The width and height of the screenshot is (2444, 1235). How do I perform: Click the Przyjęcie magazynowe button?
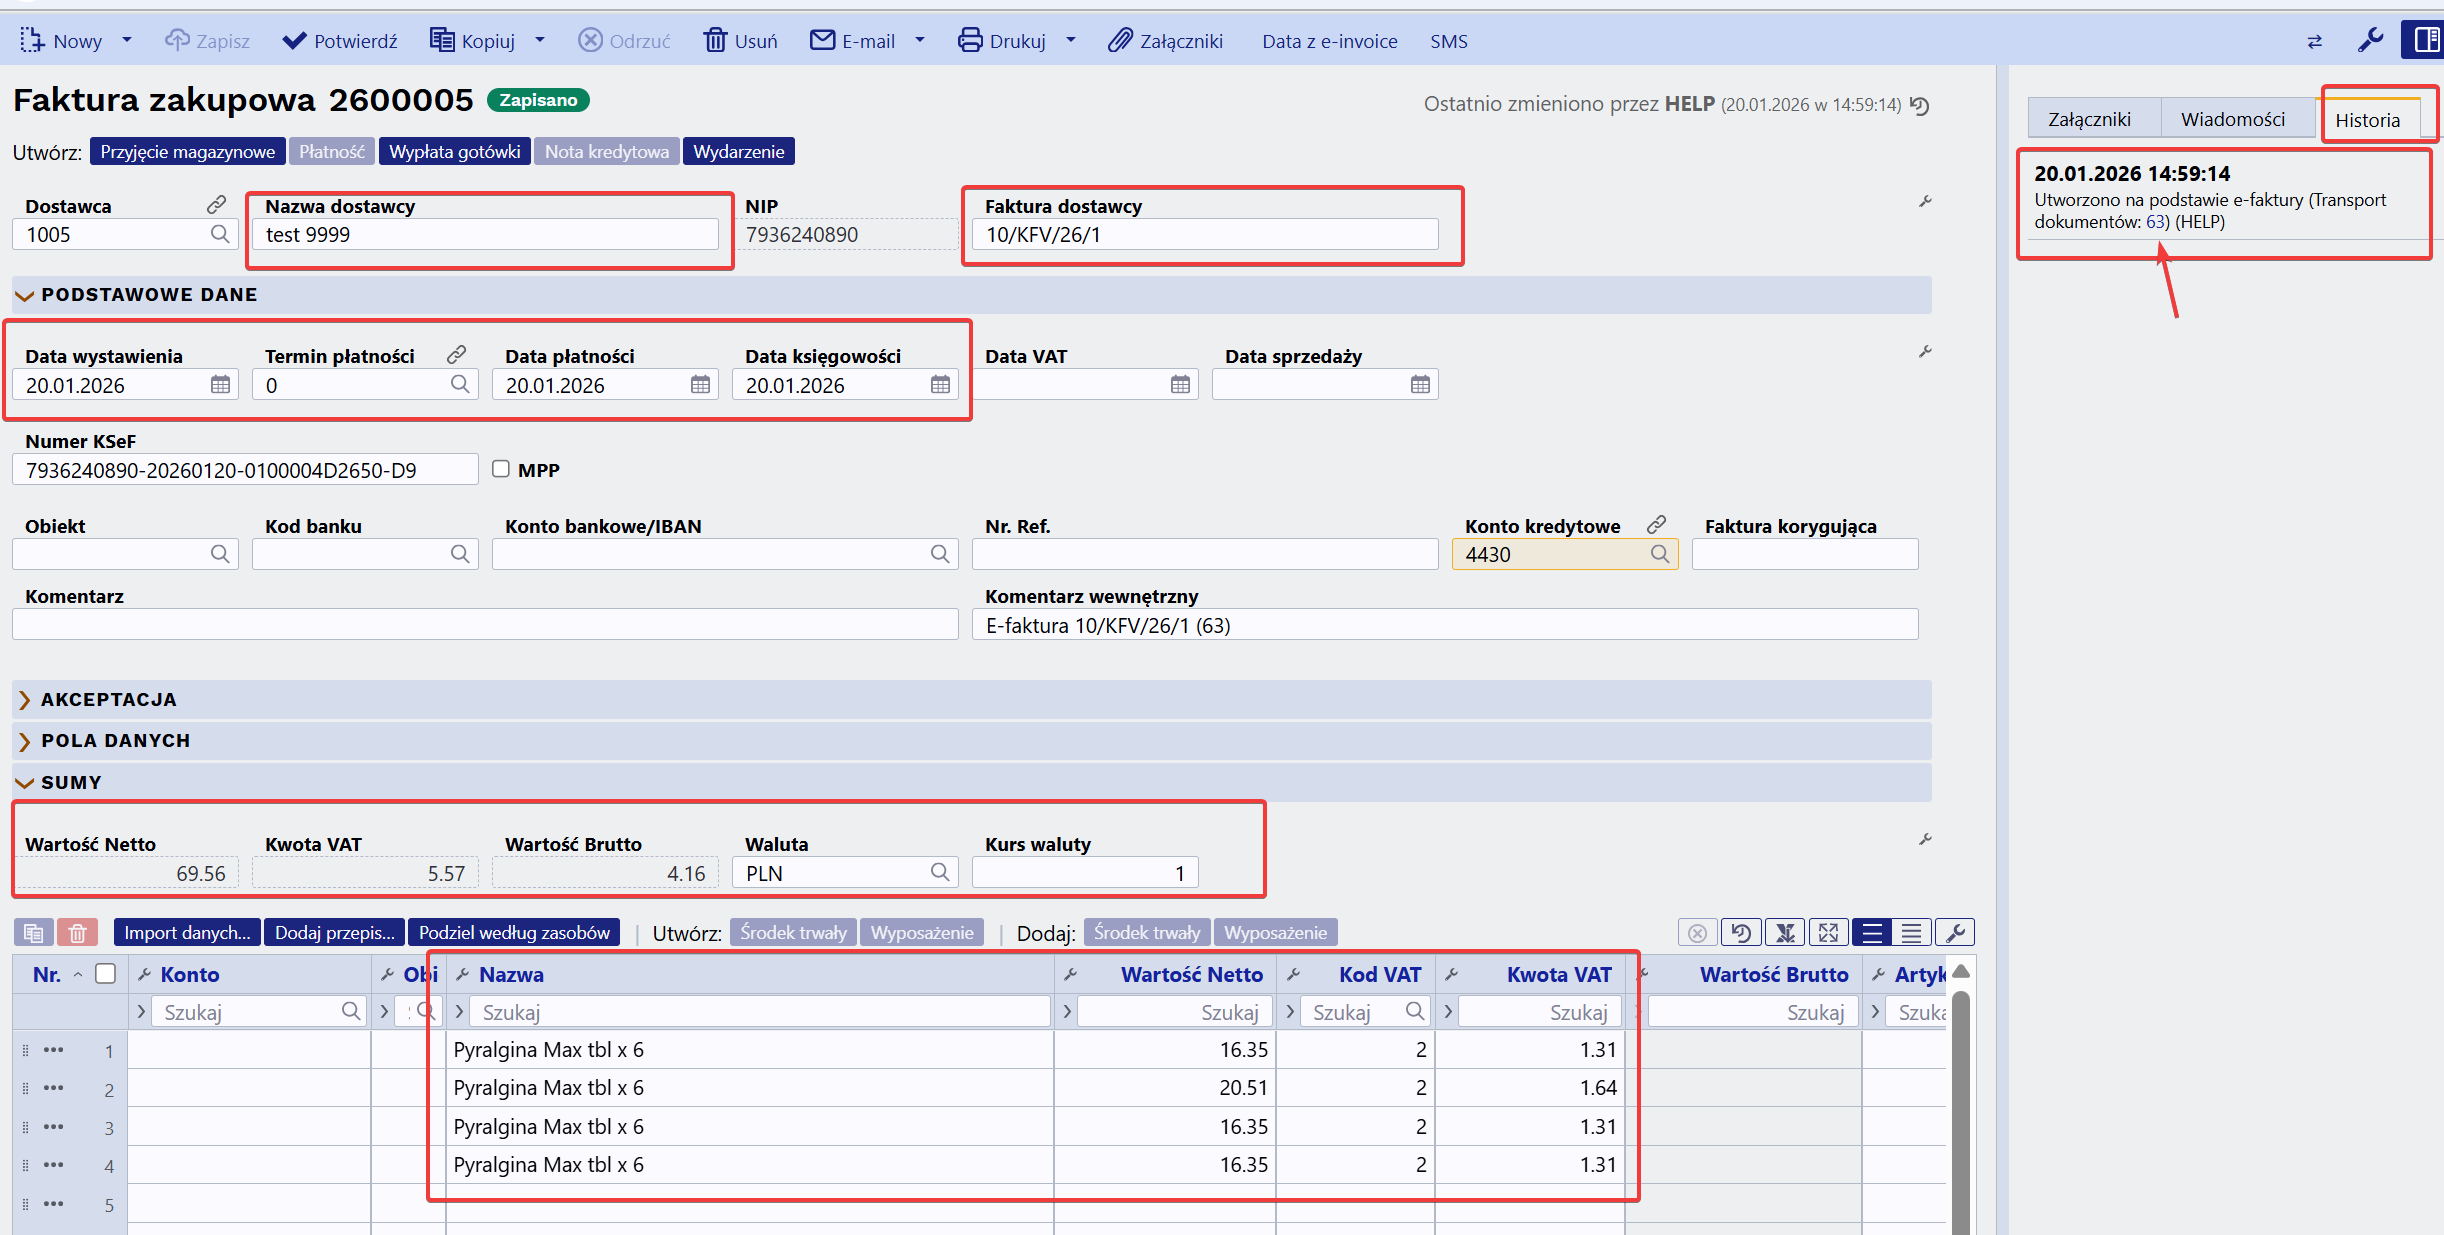coord(187,152)
